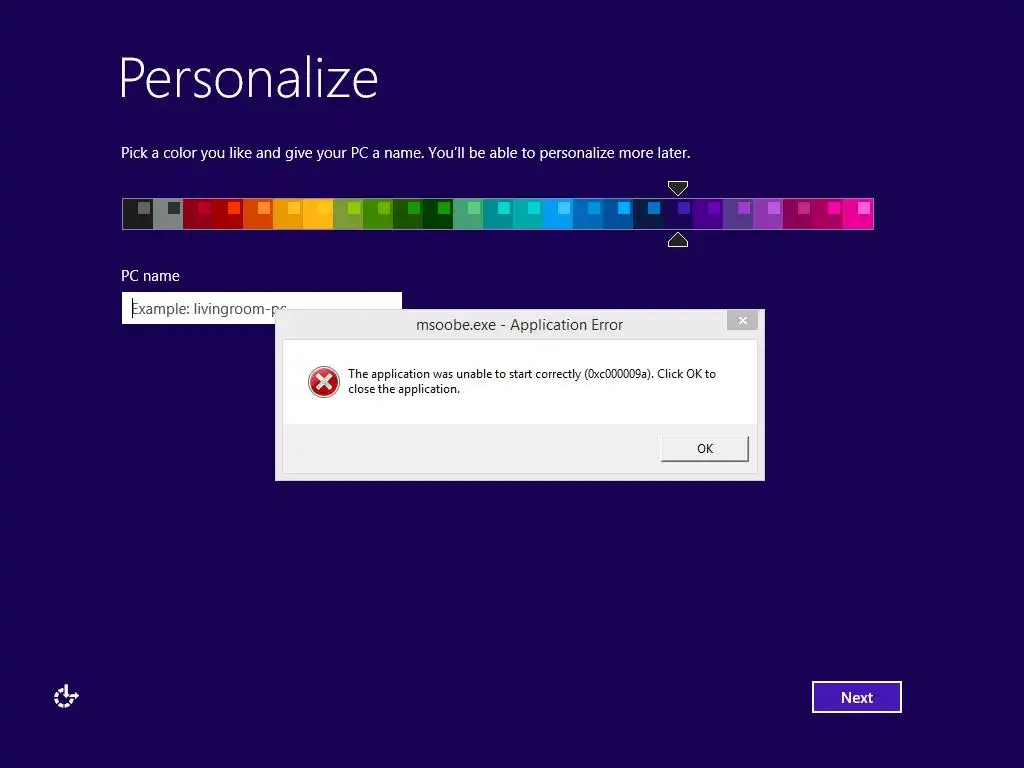This screenshot has width=1024, height=768.
Task: Open the Ease of Access icon
Action: (66, 697)
